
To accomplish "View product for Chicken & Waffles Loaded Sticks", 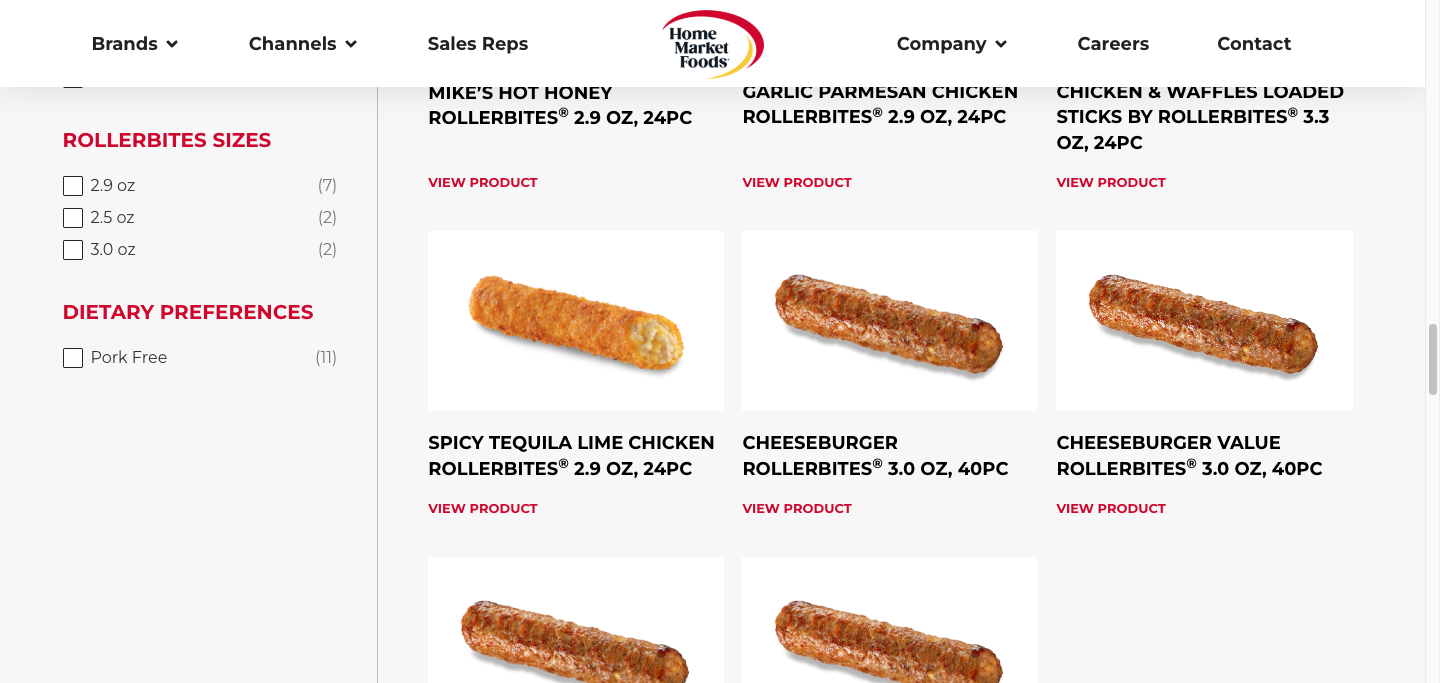I will (1111, 183).
